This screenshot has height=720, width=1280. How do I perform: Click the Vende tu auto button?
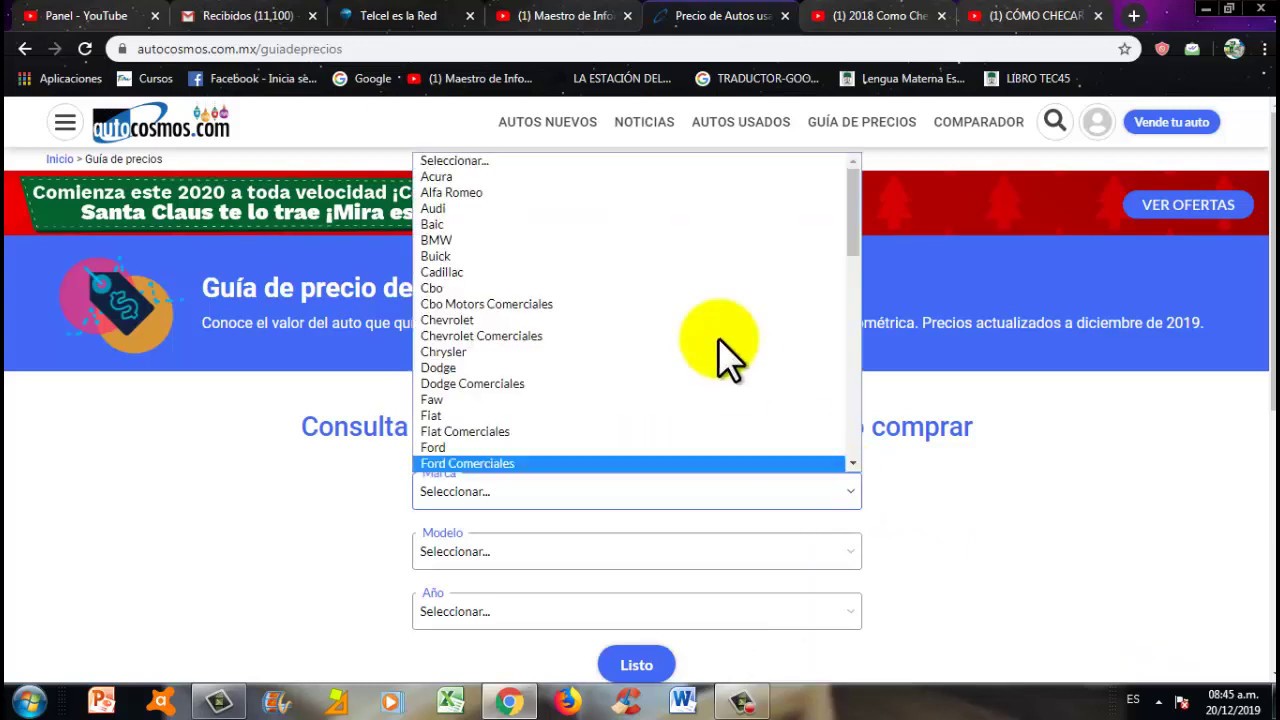pyautogui.click(x=1172, y=122)
